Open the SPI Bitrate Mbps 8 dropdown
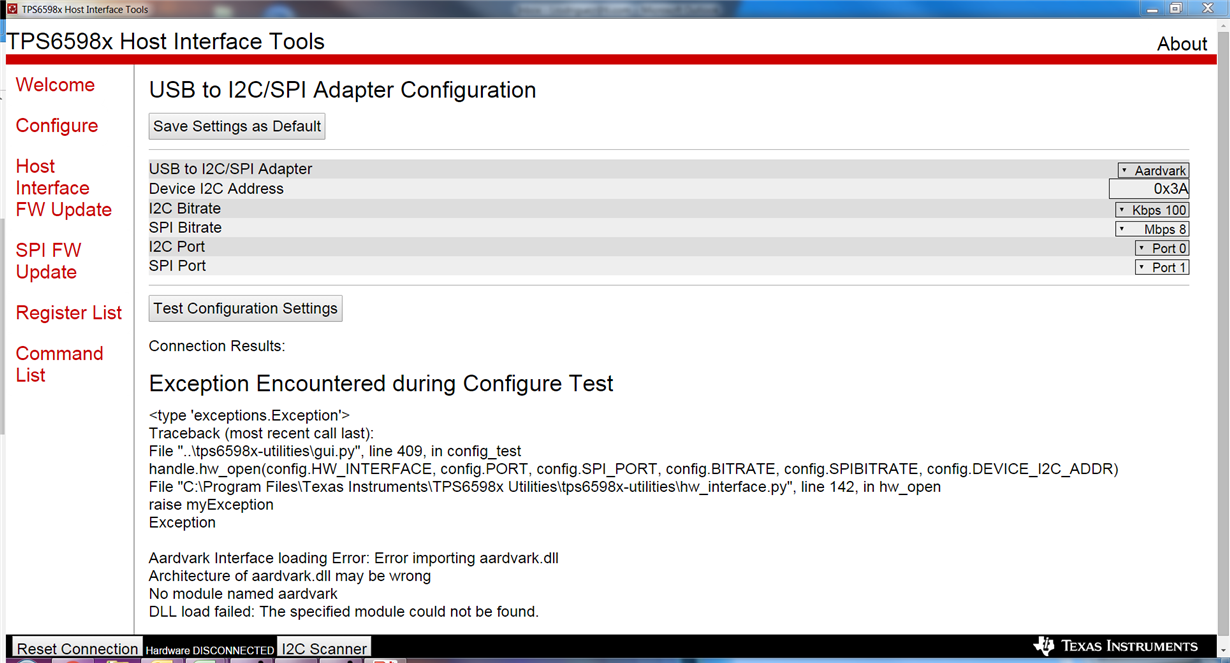 coord(1152,229)
